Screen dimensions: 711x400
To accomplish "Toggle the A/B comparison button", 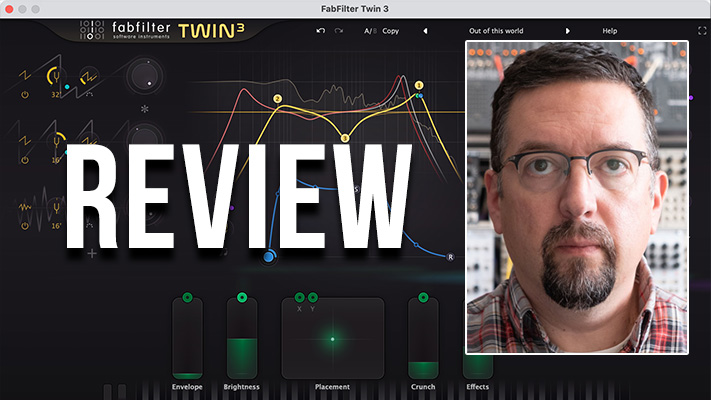I will click(x=369, y=31).
